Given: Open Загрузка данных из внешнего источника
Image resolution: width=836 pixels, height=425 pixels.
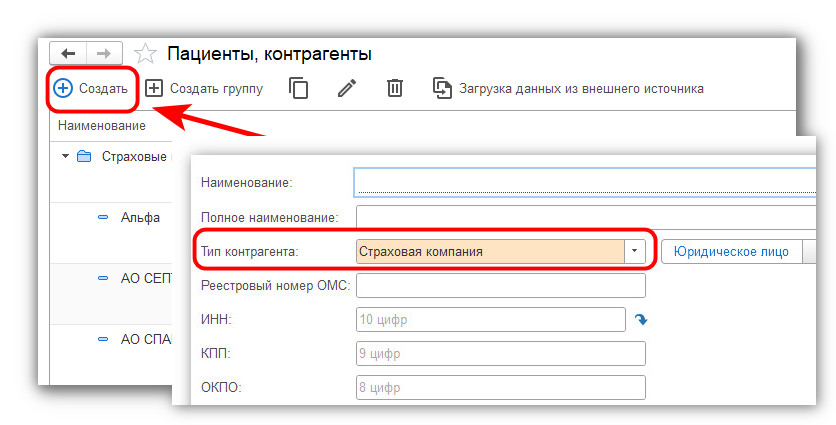Looking at the screenshot, I should [568, 88].
